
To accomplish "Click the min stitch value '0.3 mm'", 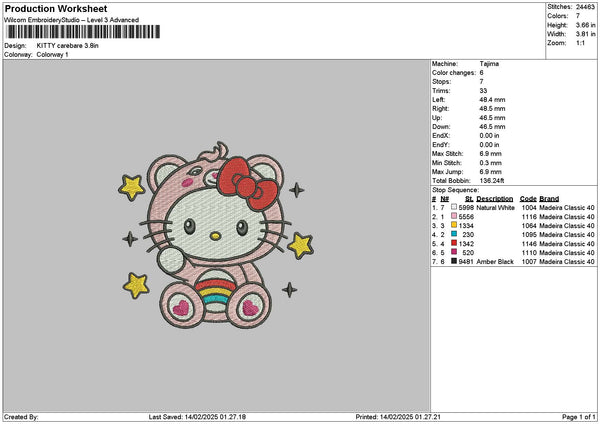I will tap(491, 163).
